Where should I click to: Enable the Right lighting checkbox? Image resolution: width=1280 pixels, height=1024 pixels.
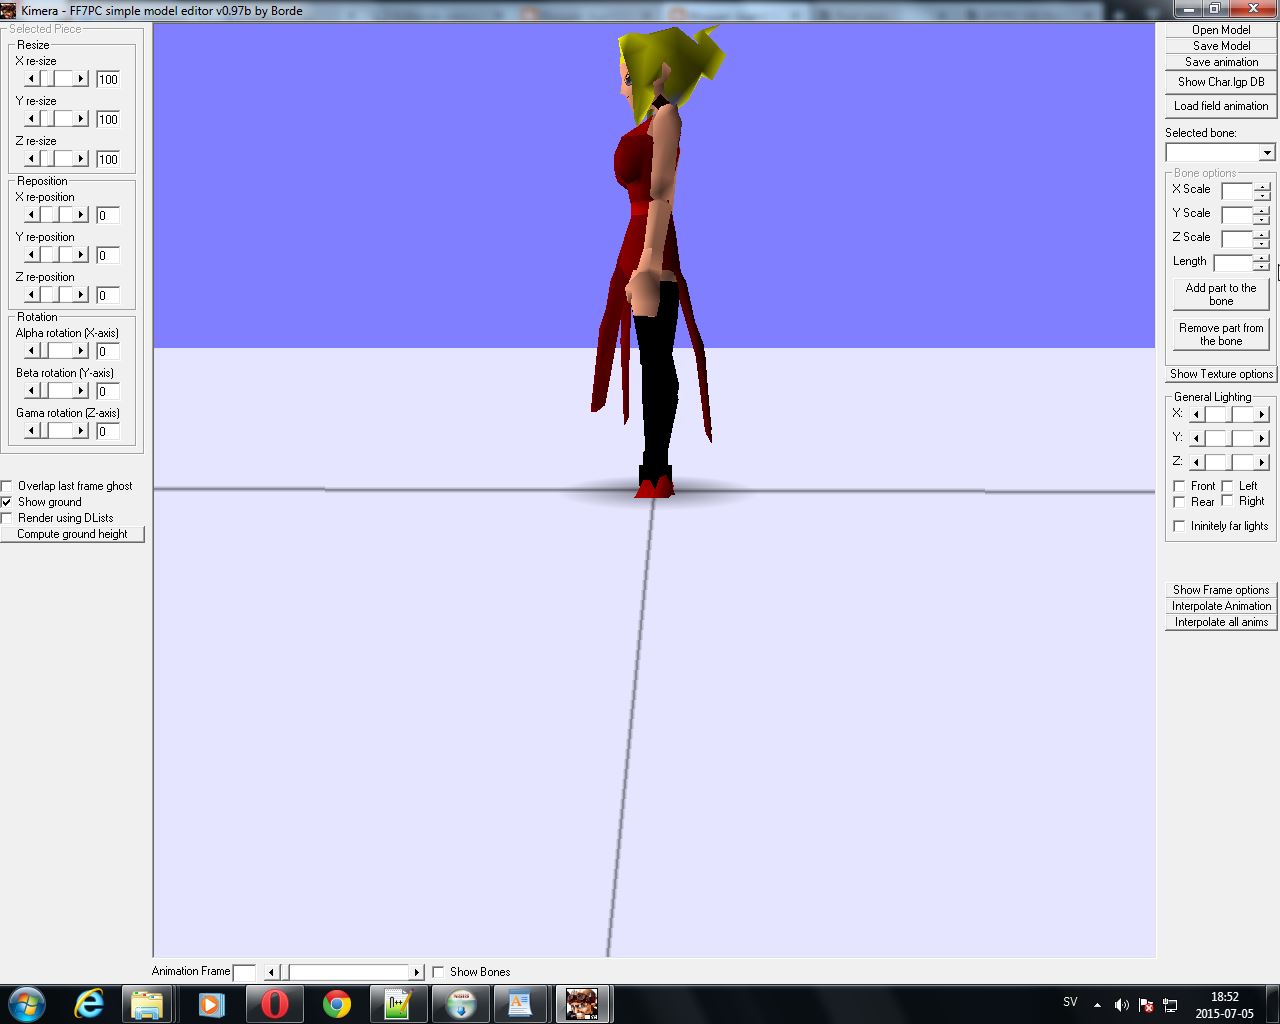(x=1227, y=502)
